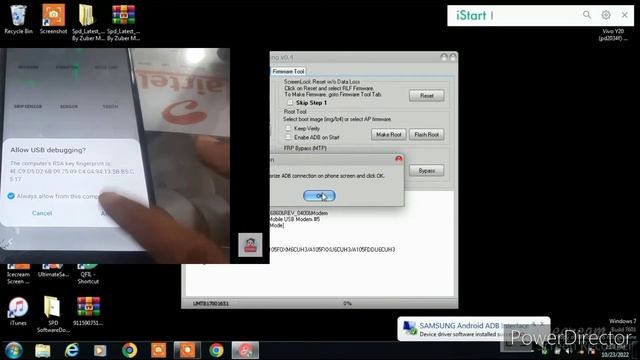Enable the Skip Step 1 checkbox
This screenshot has width=640, height=360.
click(290, 103)
